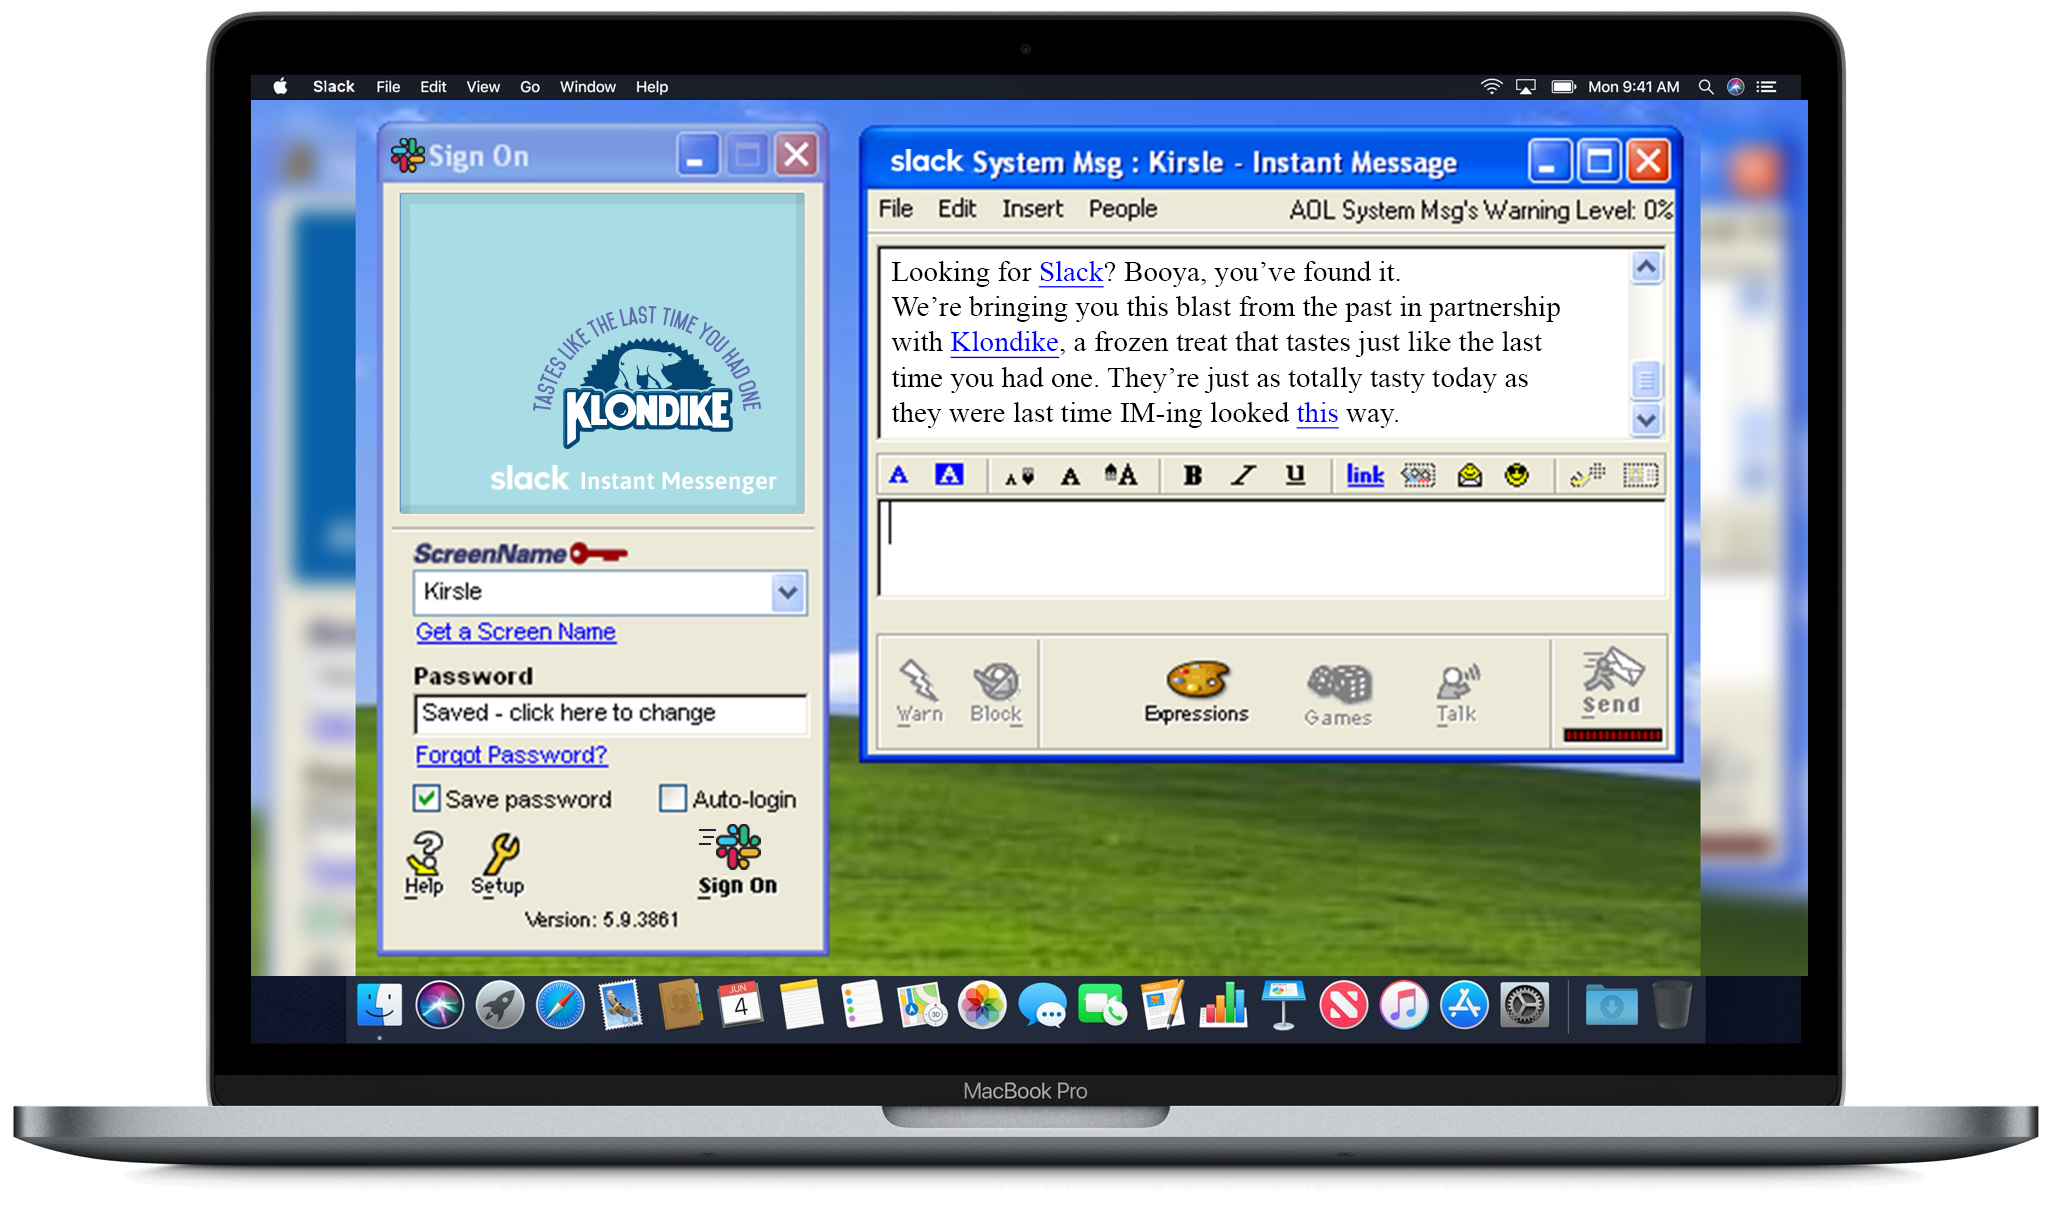Image resolution: width=2048 pixels, height=1213 pixels.
Task: Open Expressions paint palette
Action: pyautogui.click(x=1197, y=691)
